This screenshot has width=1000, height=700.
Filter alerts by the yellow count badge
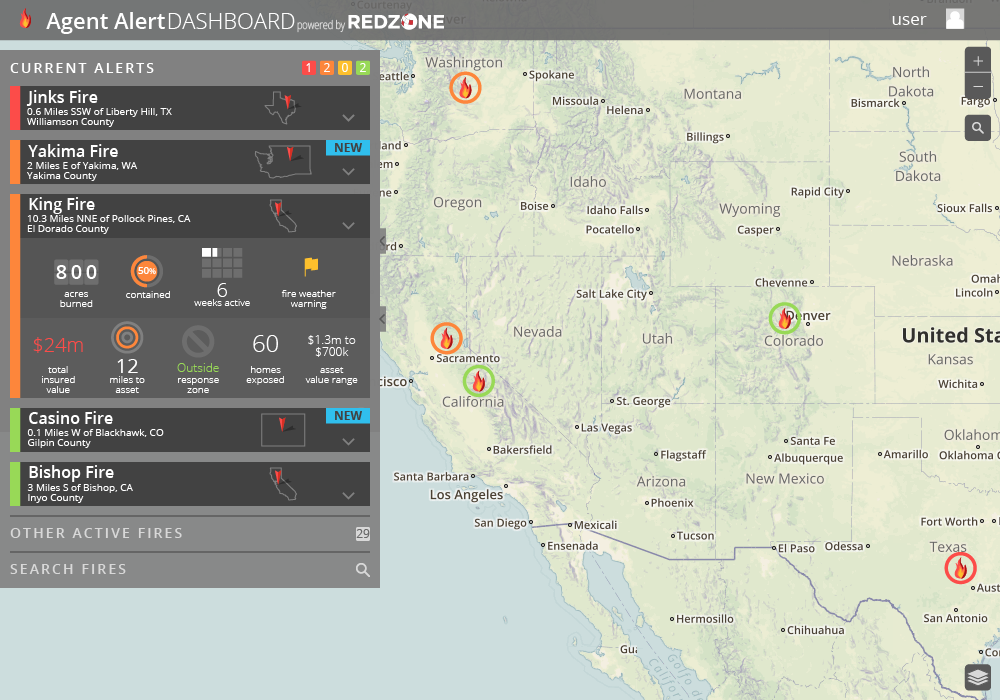click(344, 68)
